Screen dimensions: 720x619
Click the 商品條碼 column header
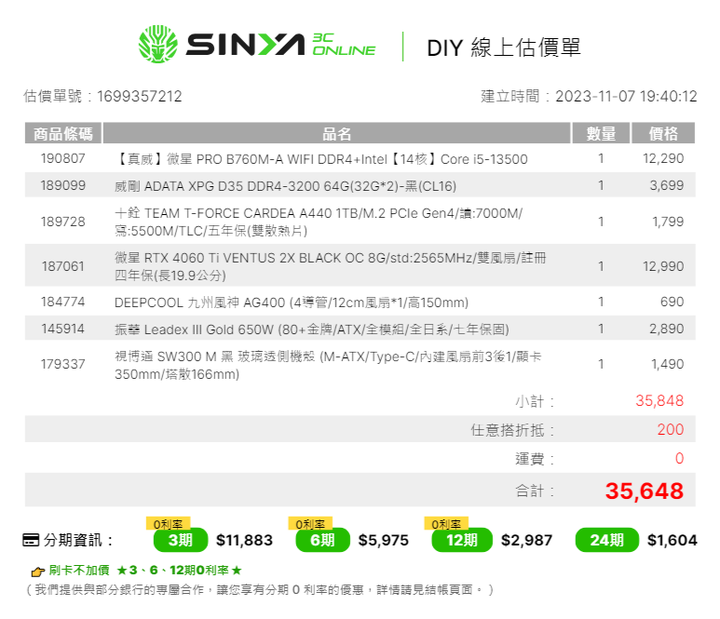[x=63, y=134]
